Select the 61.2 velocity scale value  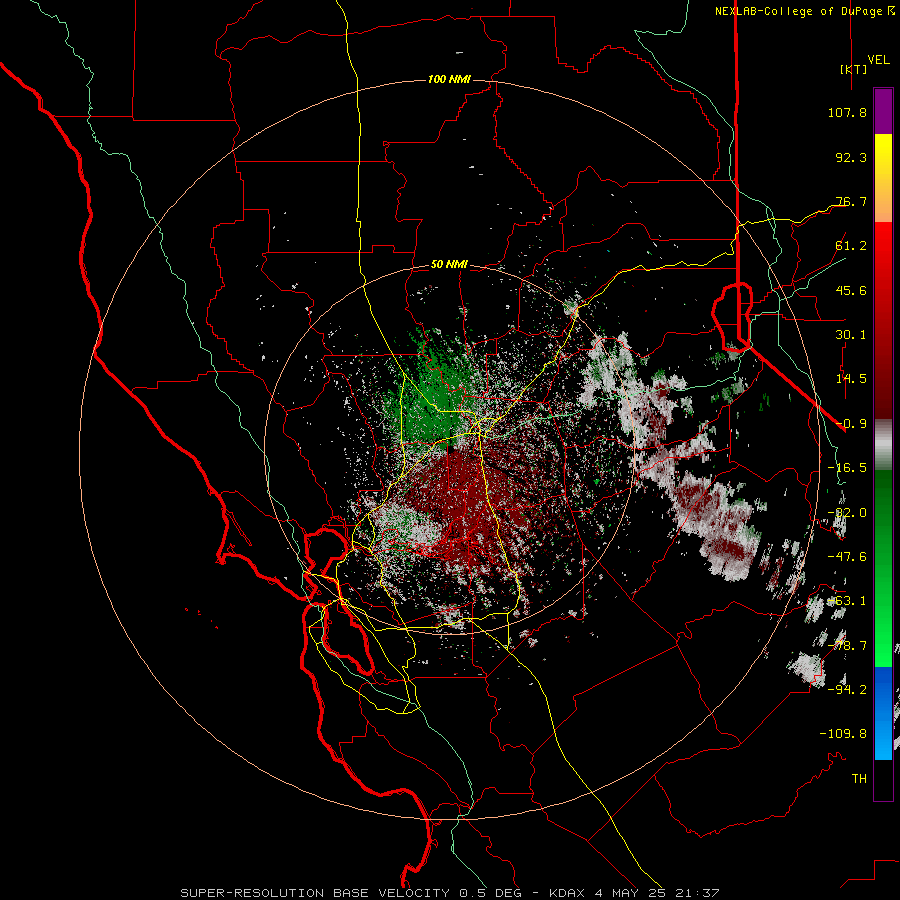[851, 246]
